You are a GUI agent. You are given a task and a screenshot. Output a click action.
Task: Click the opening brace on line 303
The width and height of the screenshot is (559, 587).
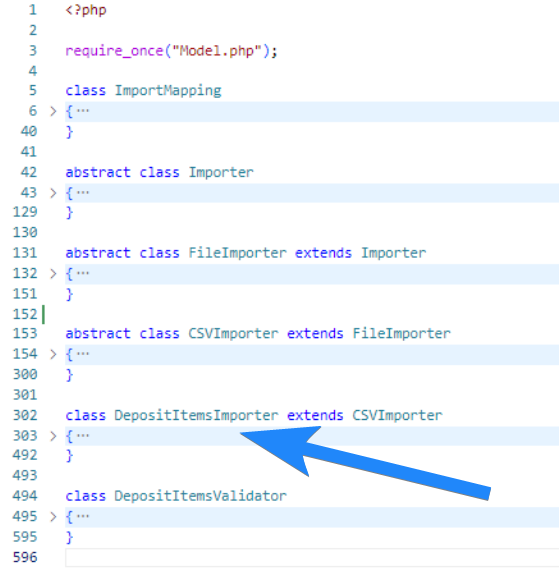click(69, 436)
